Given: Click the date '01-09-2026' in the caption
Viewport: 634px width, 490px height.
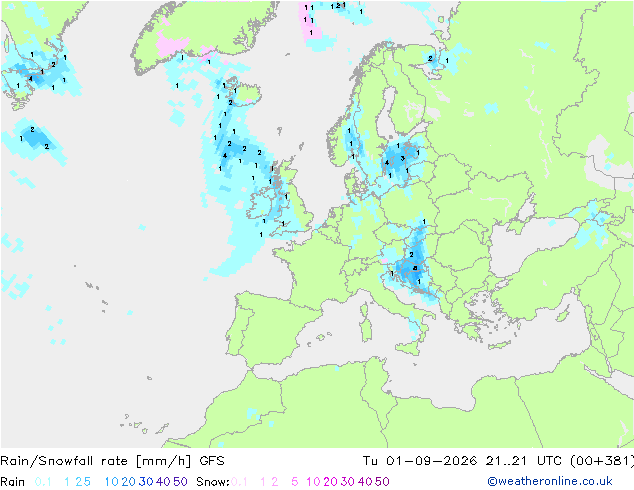Looking at the screenshot, I should point(431,461).
